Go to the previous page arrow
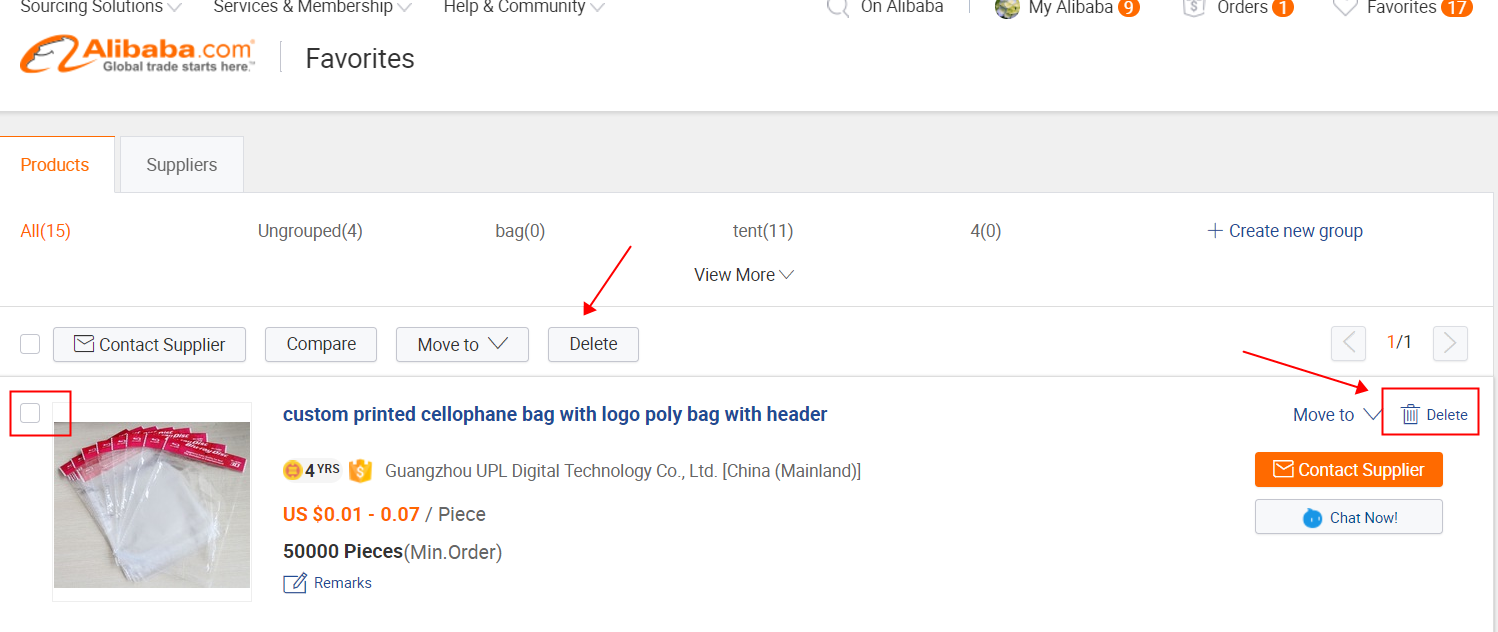The height and width of the screenshot is (632, 1498). tap(1348, 343)
